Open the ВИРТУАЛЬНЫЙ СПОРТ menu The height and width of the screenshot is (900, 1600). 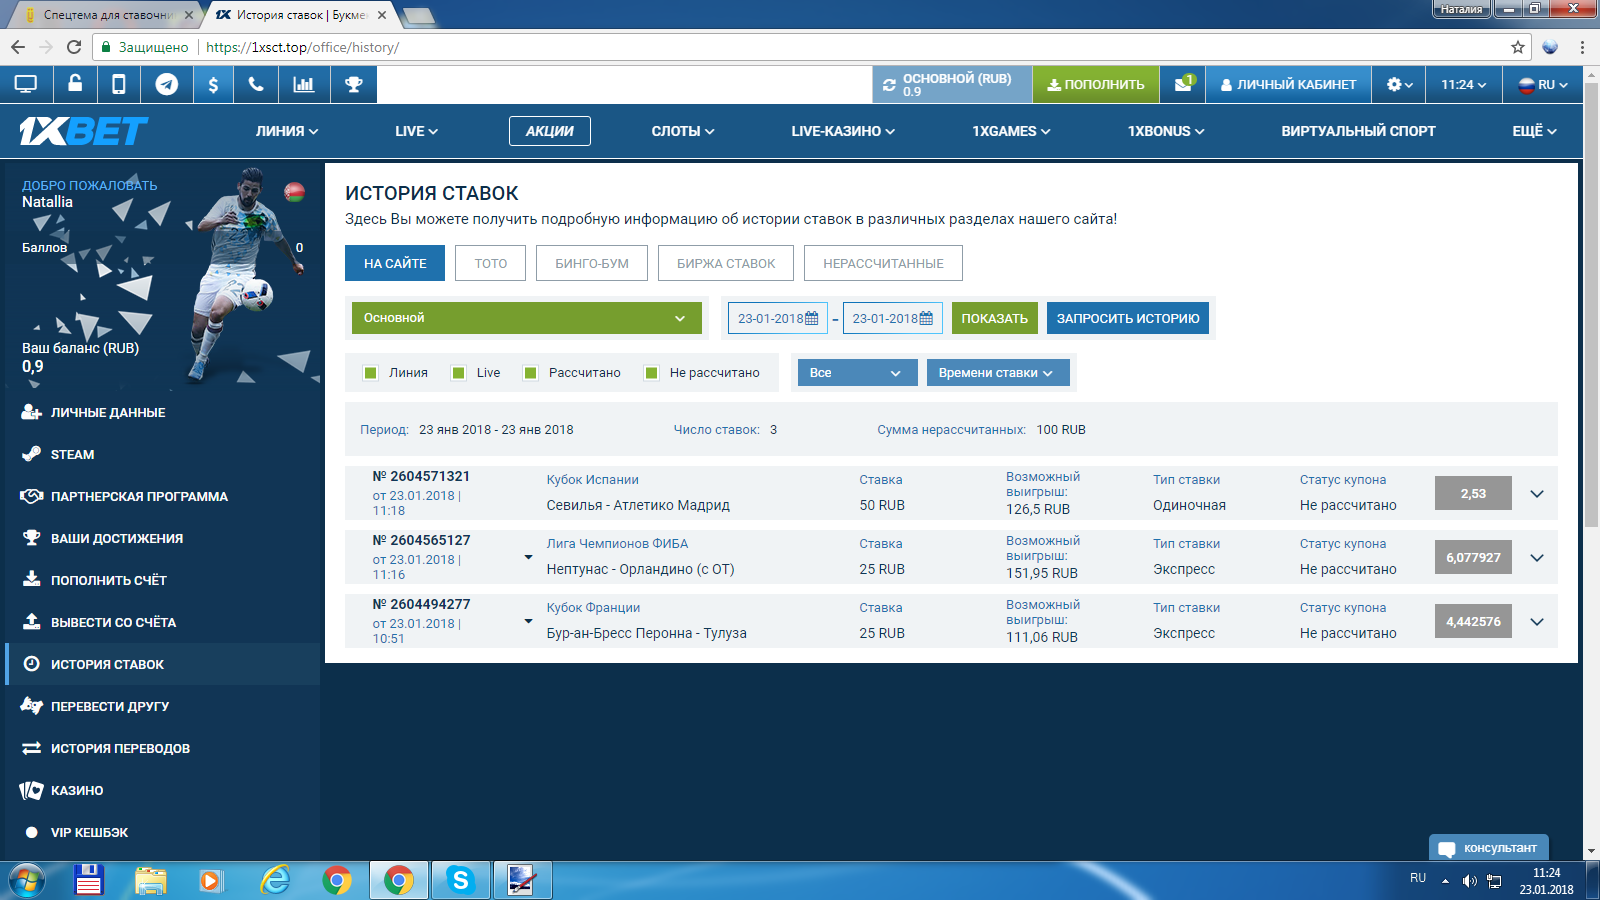tap(1358, 131)
